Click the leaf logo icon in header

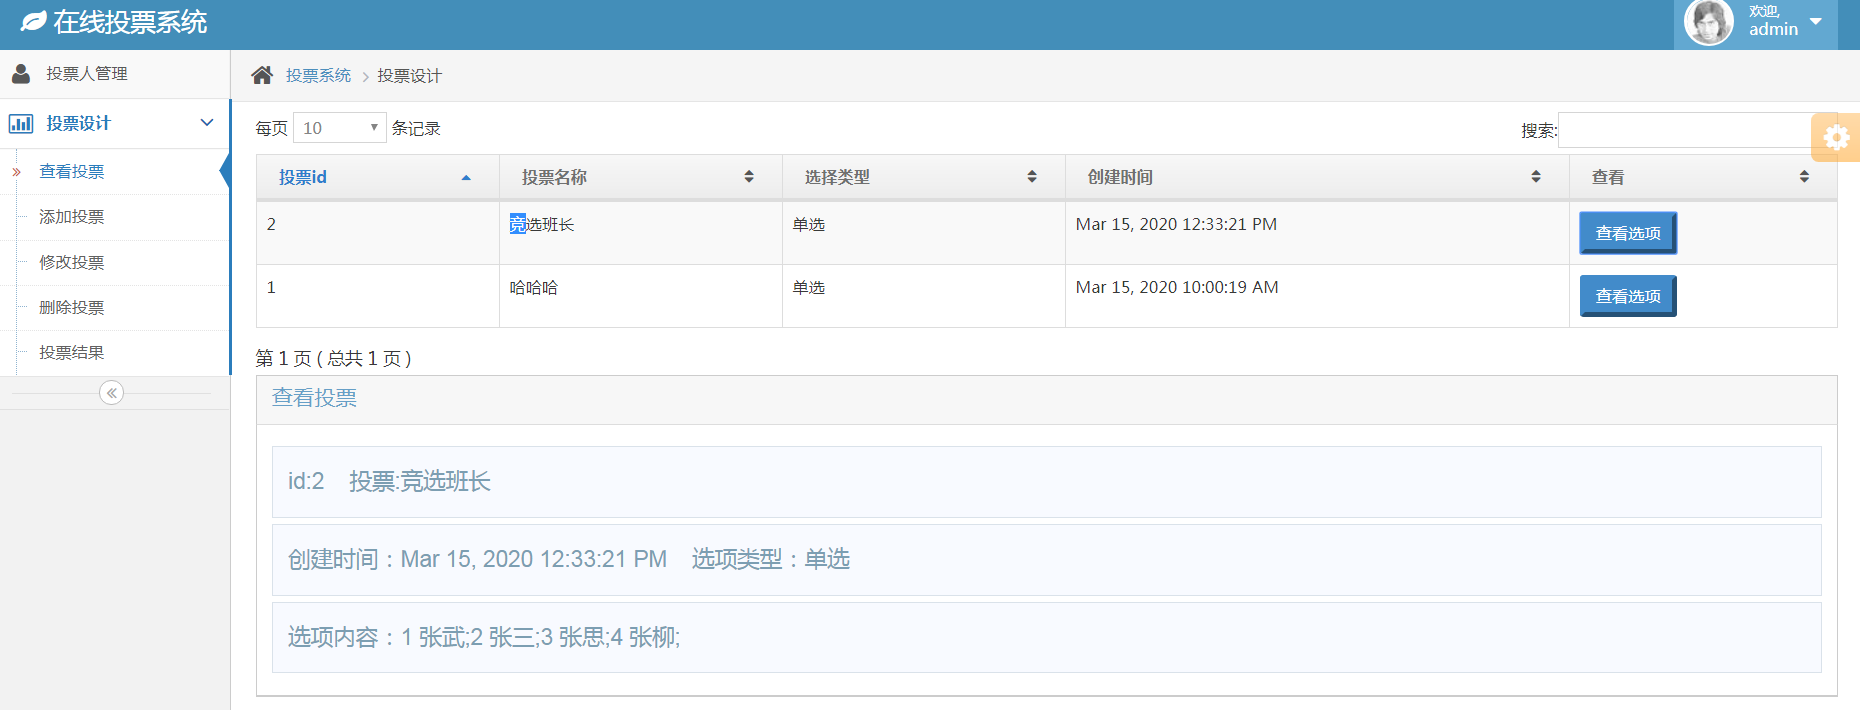34,21
